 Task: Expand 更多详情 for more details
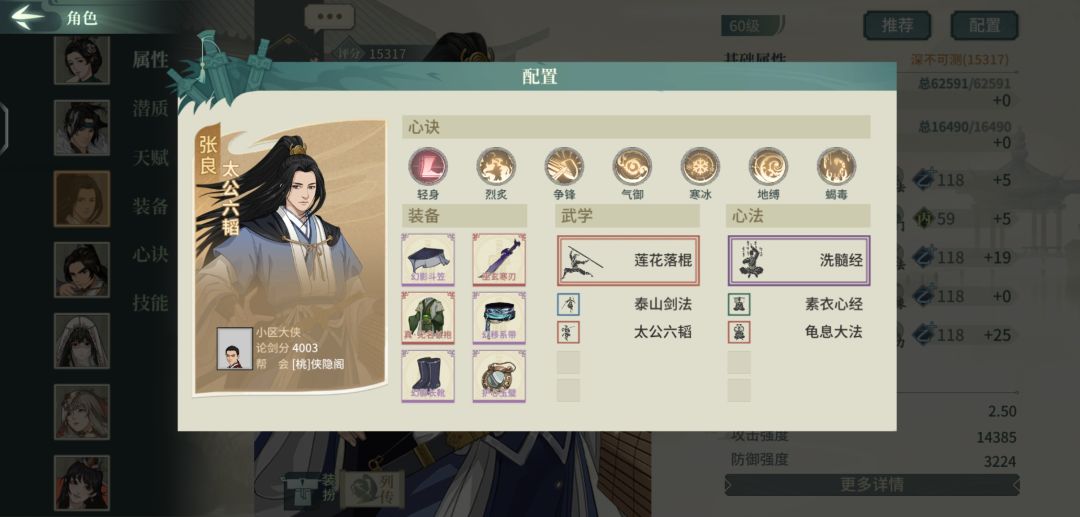click(x=871, y=485)
